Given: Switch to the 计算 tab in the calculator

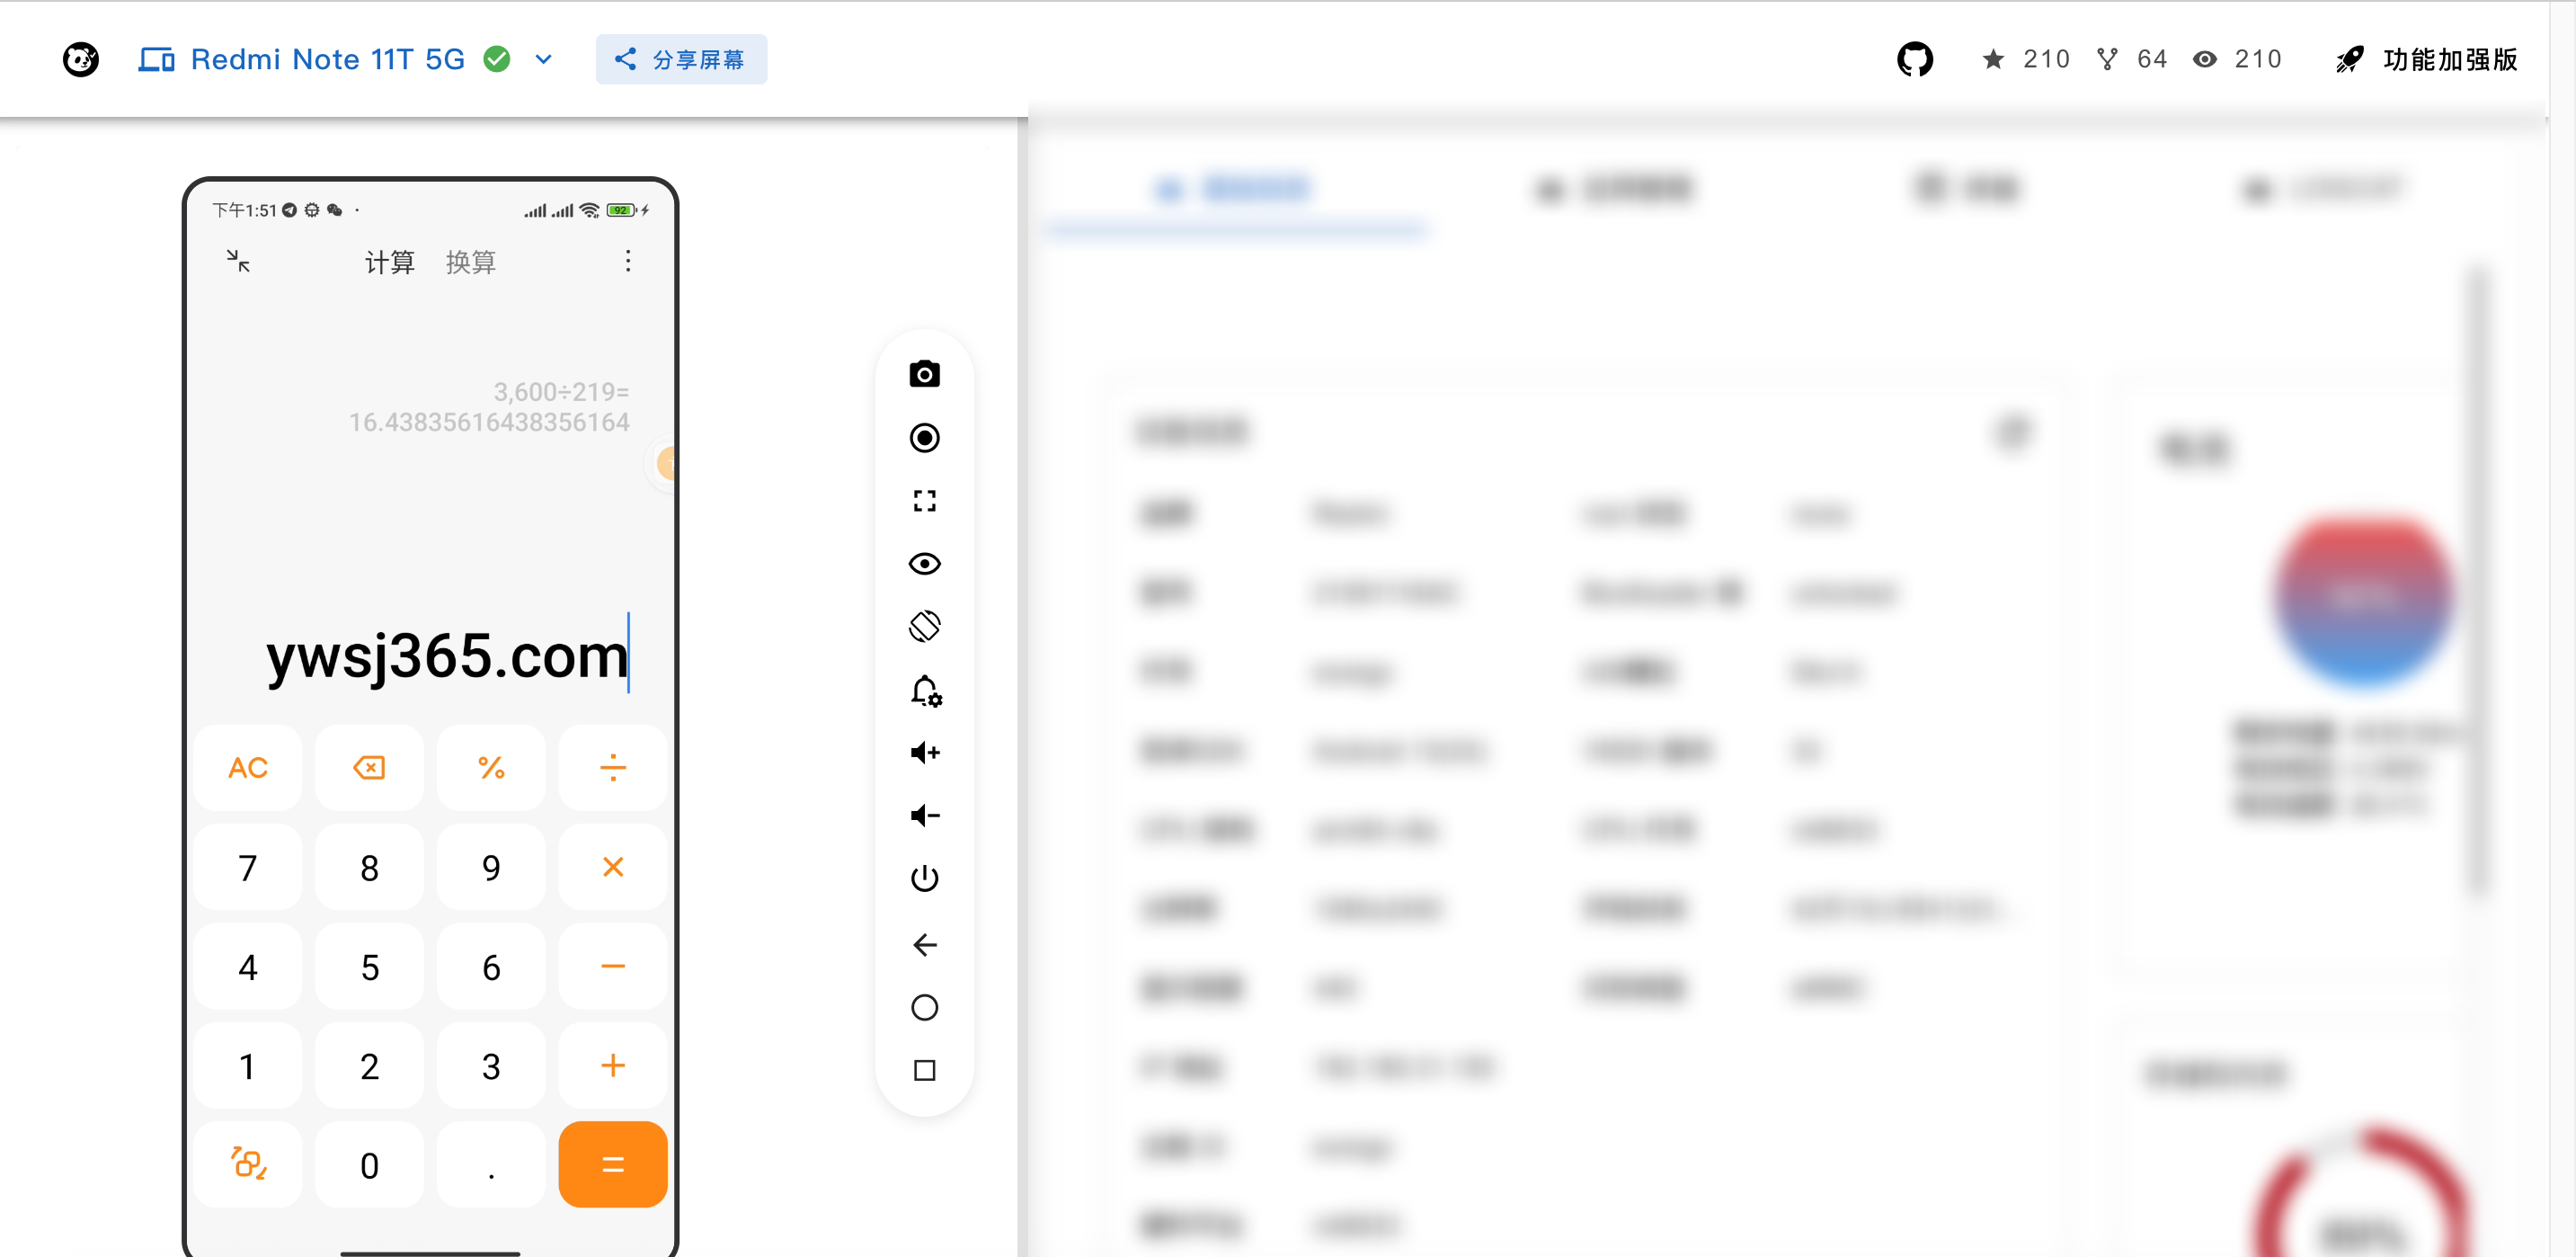Looking at the screenshot, I should tap(389, 262).
